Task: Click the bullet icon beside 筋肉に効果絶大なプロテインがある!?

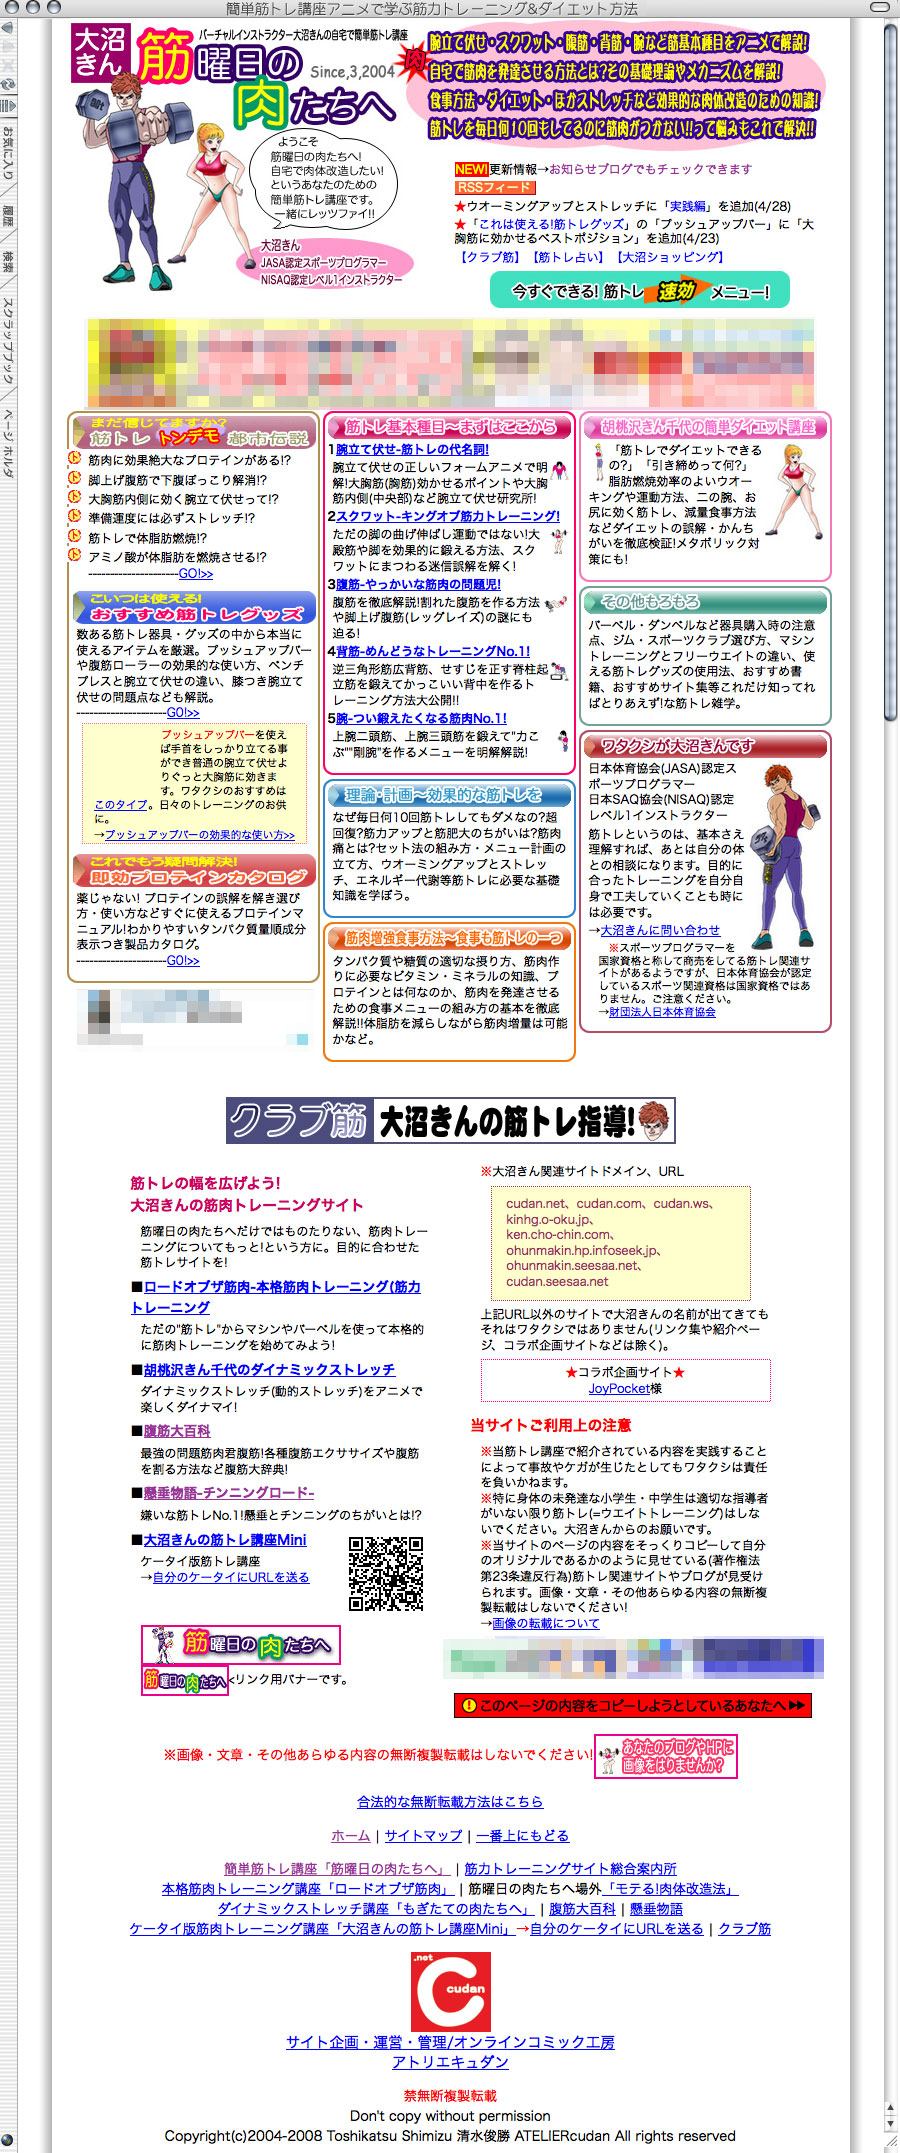Action: coord(75,459)
